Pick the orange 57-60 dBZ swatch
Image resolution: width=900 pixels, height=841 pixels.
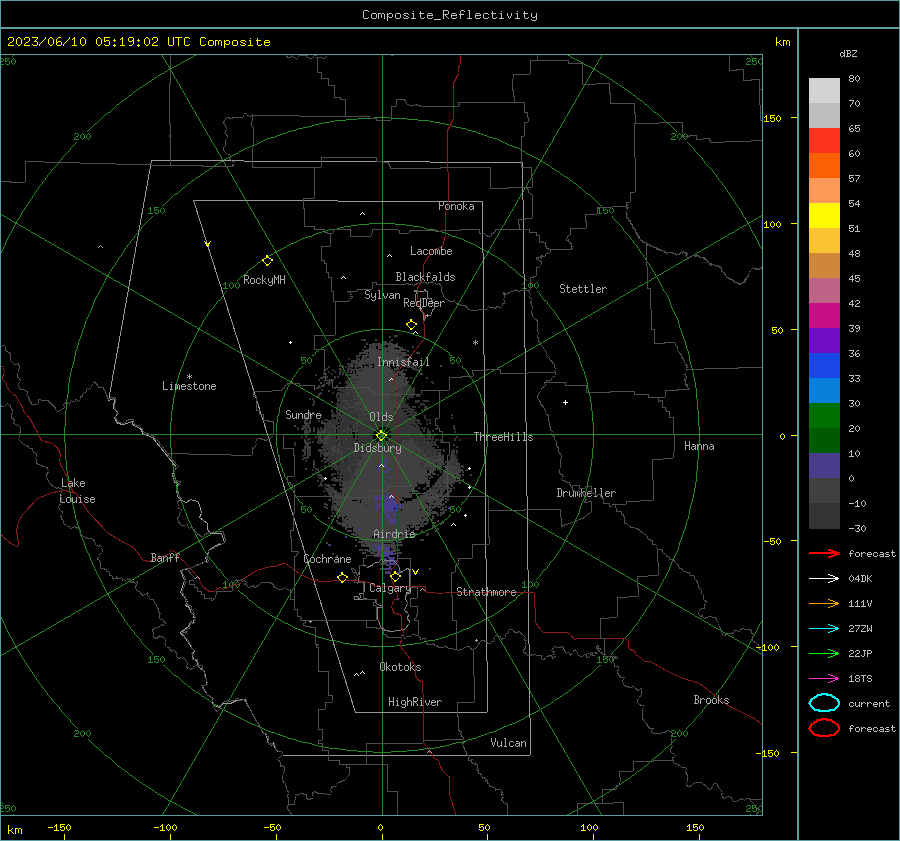point(824,166)
